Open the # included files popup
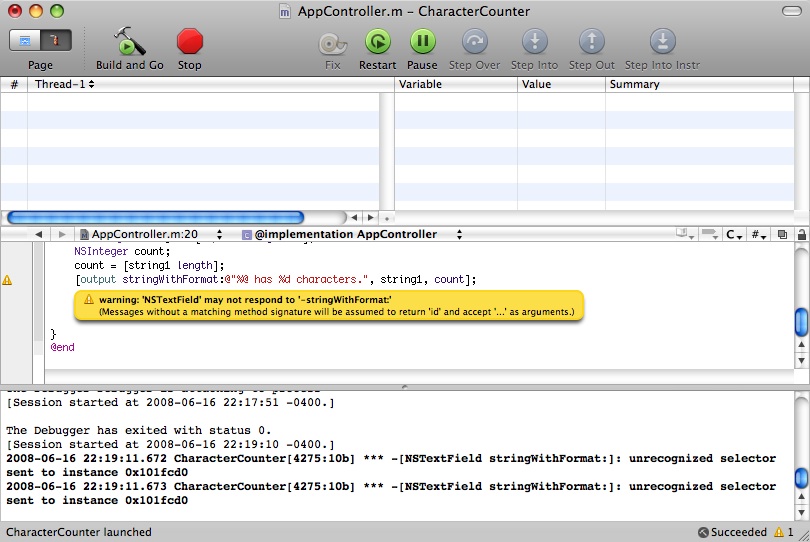Screen dimensions: 810x542 point(758,235)
